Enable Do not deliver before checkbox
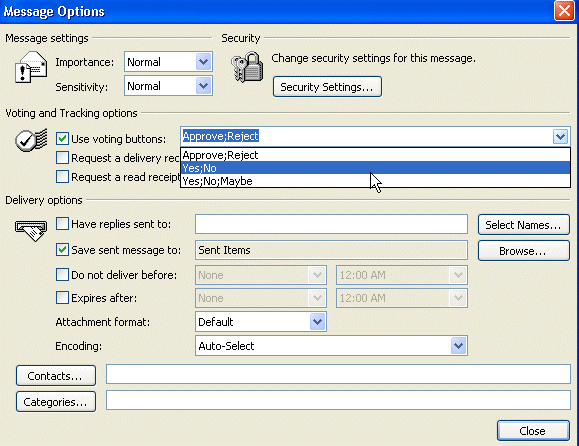Viewport: 579px width, 446px height. pyautogui.click(x=62, y=275)
